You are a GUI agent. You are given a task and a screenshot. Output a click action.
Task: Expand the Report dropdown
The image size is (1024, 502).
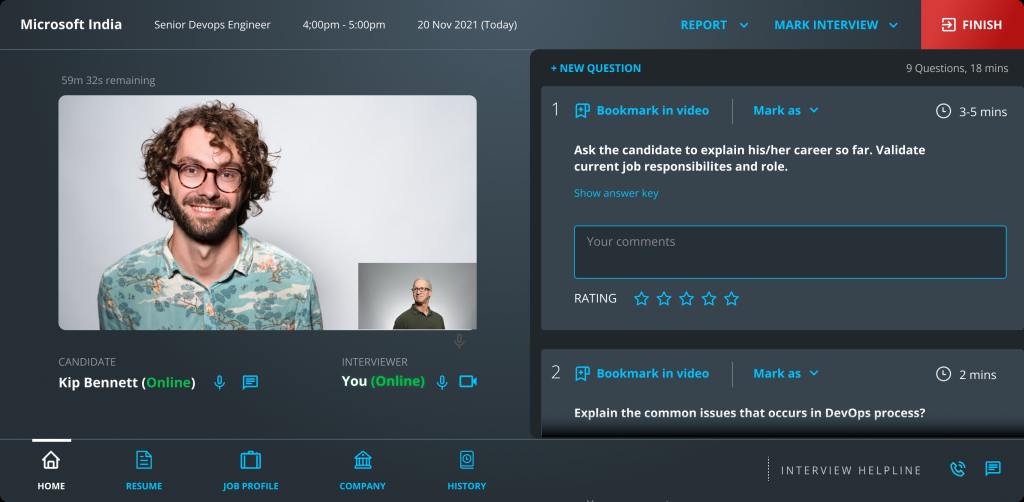(x=714, y=25)
